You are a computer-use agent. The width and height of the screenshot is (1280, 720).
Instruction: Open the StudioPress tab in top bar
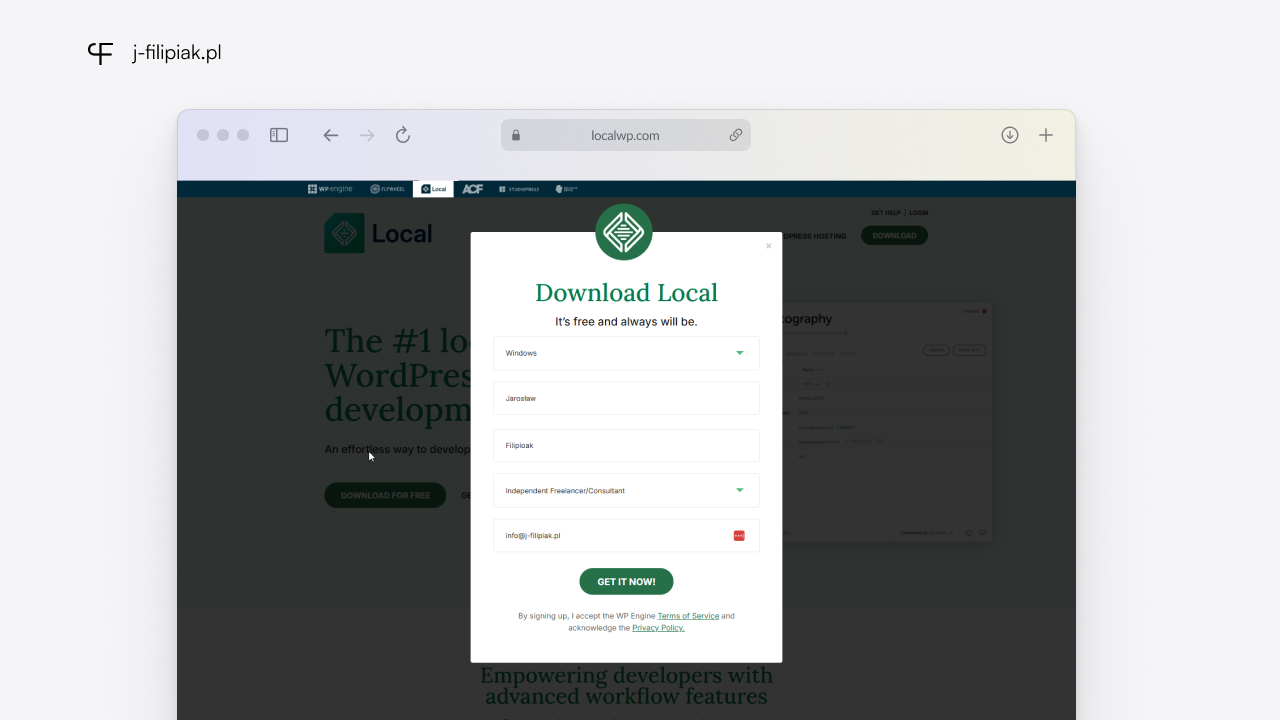pos(519,189)
